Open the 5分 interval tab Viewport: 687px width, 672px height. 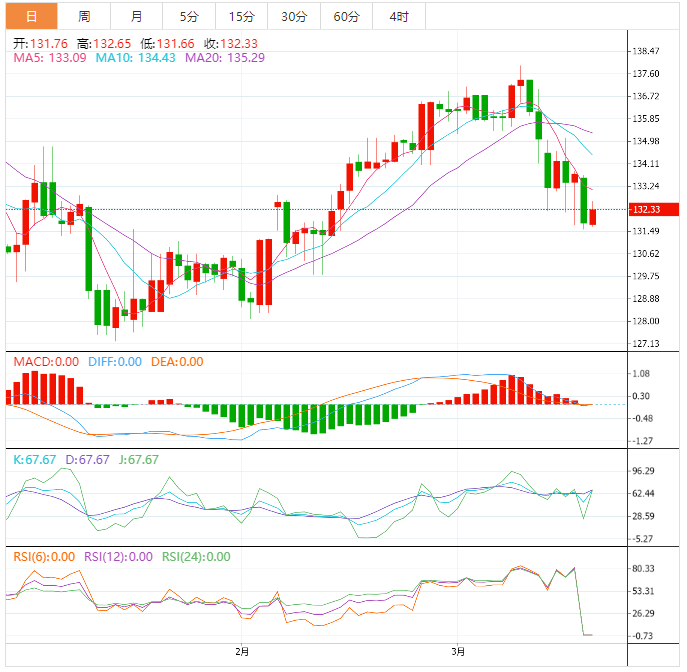[x=189, y=16]
